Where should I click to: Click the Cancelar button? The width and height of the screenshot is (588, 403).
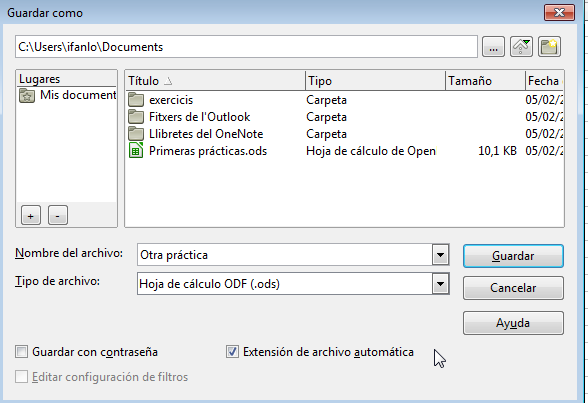click(x=513, y=288)
